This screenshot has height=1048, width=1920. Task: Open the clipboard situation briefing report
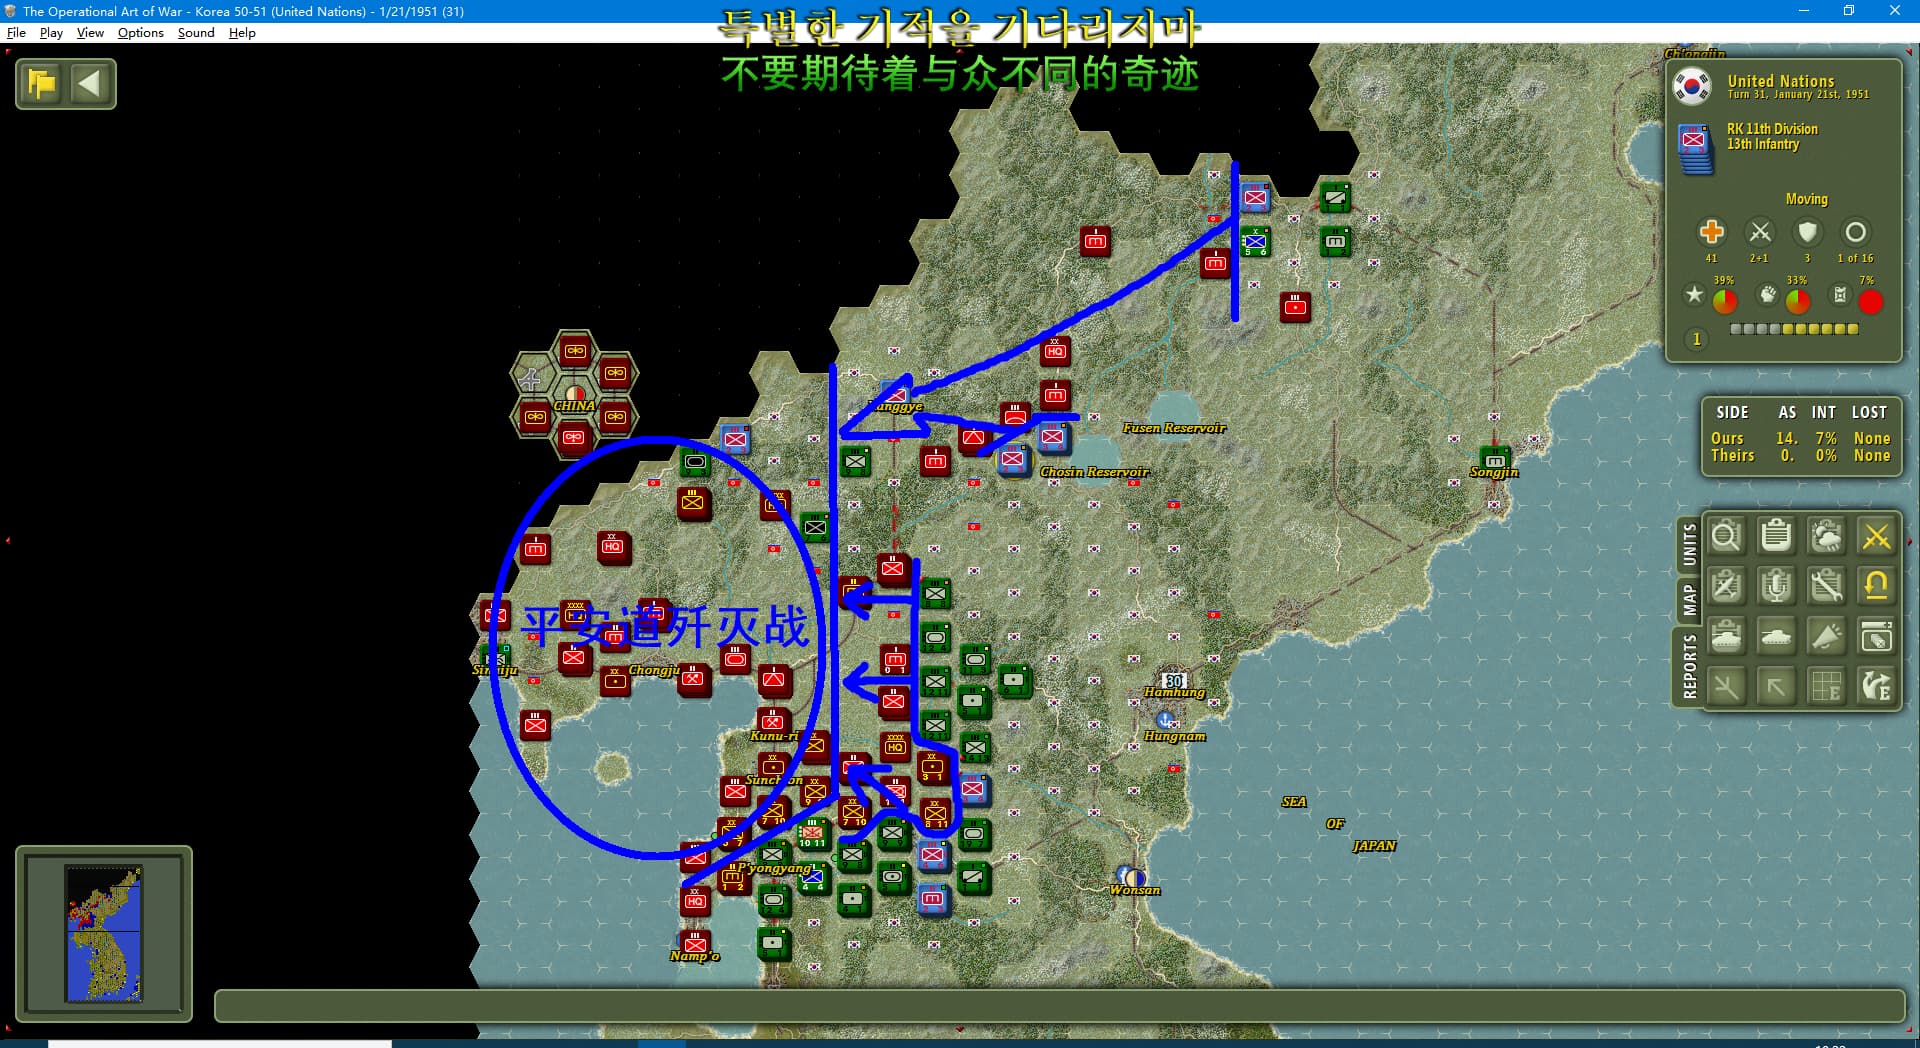coord(1776,537)
